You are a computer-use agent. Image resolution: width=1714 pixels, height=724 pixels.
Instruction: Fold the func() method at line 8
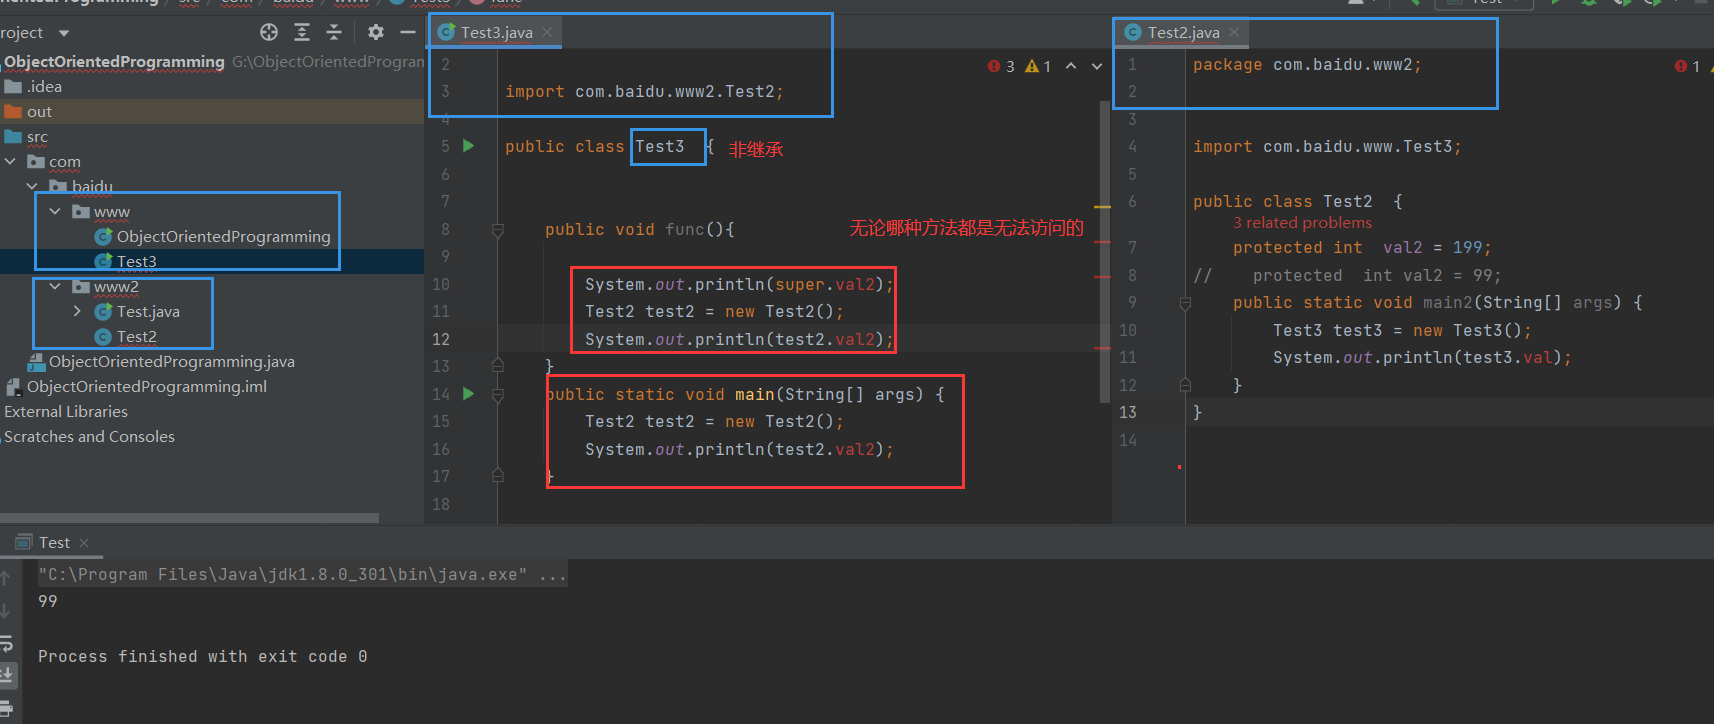pos(497,230)
